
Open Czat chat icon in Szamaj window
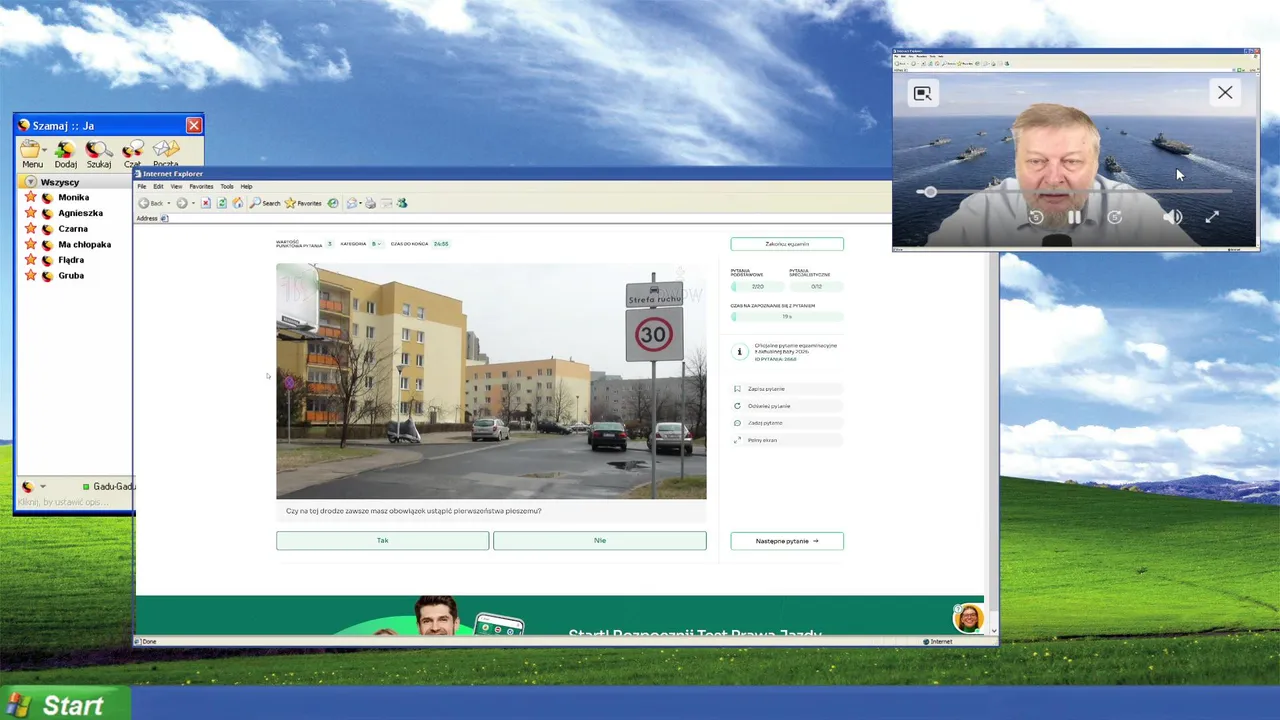click(x=132, y=154)
